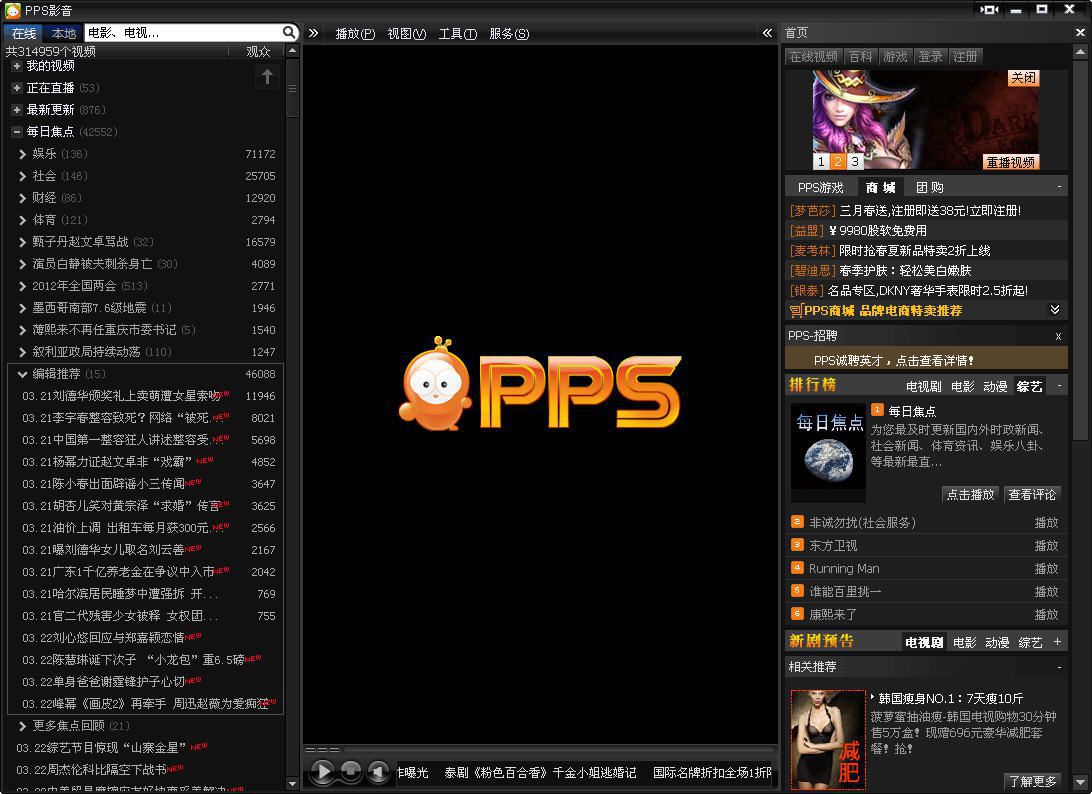Image resolution: width=1092 pixels, height=794 pixels.
Task: Click the search input field
Action: [183, 32]
